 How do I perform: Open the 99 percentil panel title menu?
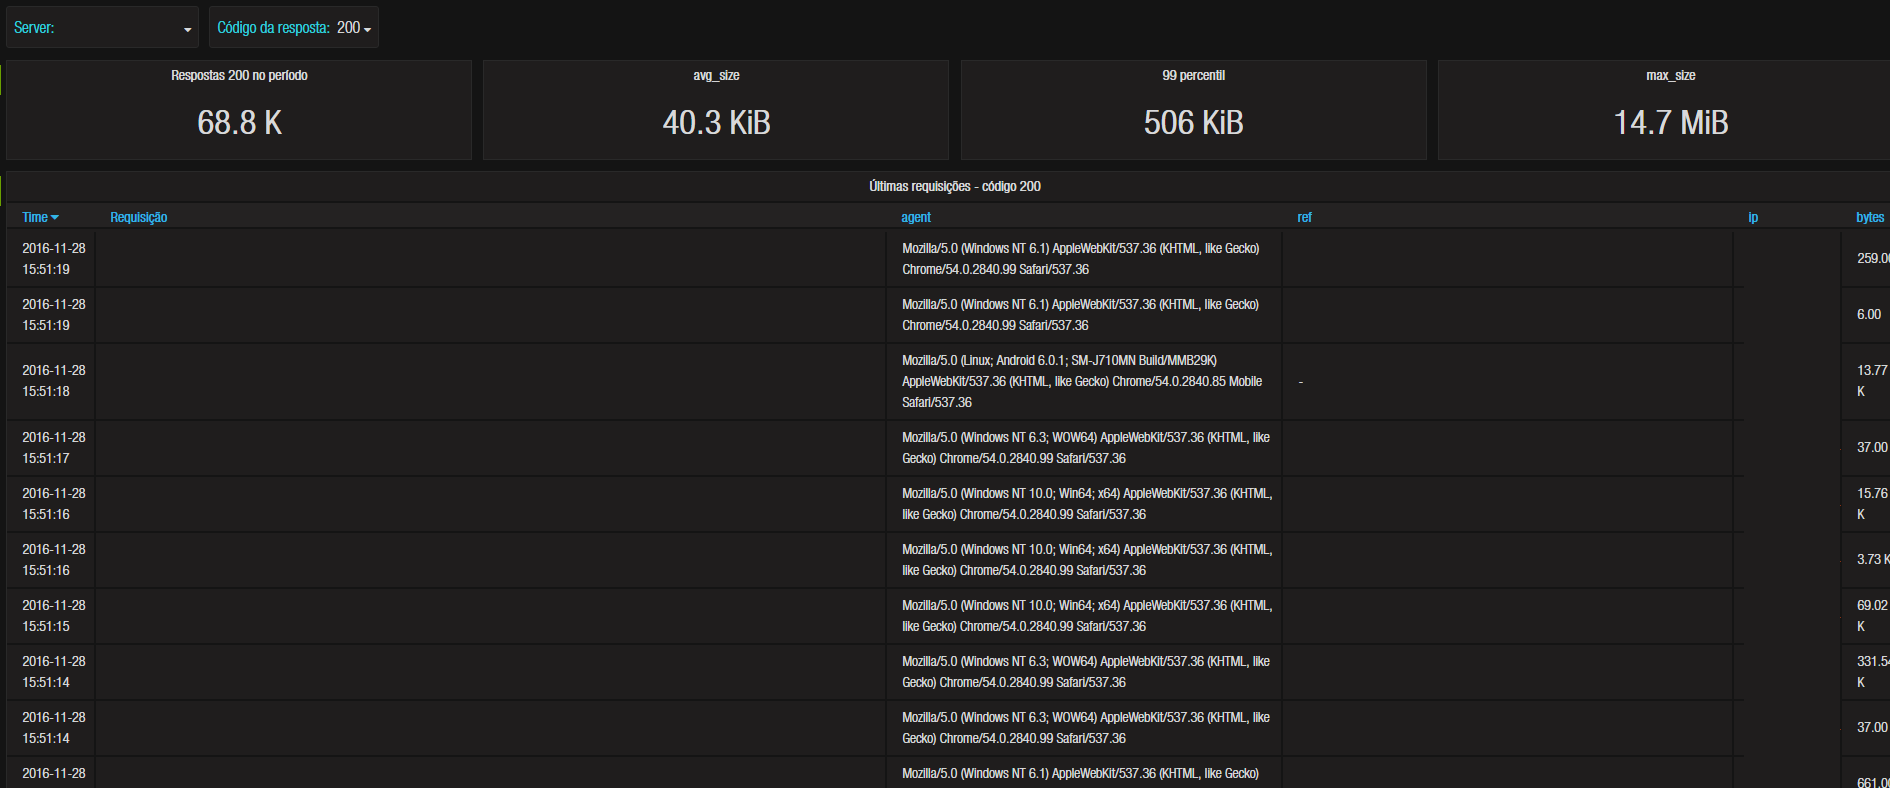click(x=1193, y=76)
